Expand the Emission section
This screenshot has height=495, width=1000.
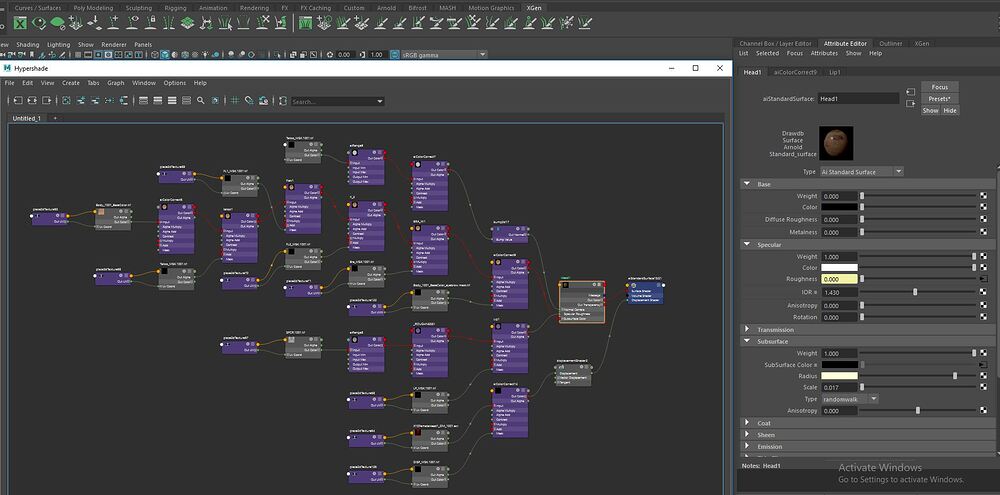(x=747, y=447)
